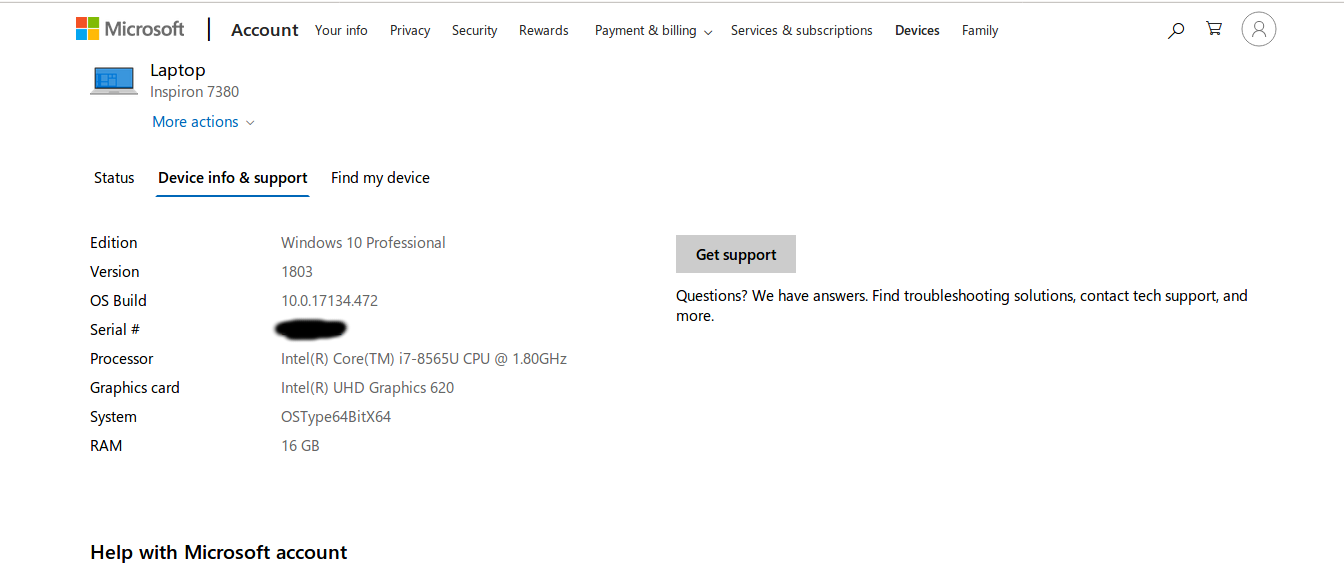Image resolution: width=1344 pixels, height=574 pixels.
Task: Click the i7-8565U processor value
Action: point(424,359)
